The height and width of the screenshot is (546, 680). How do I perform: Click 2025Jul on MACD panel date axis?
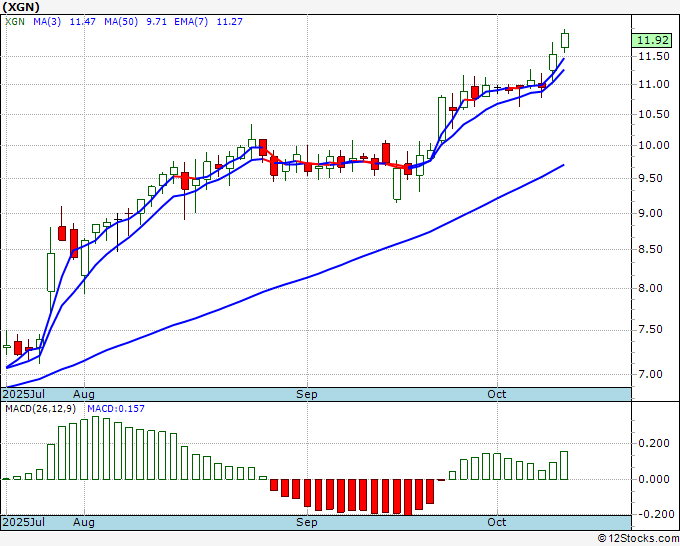[x=24, y=522]
